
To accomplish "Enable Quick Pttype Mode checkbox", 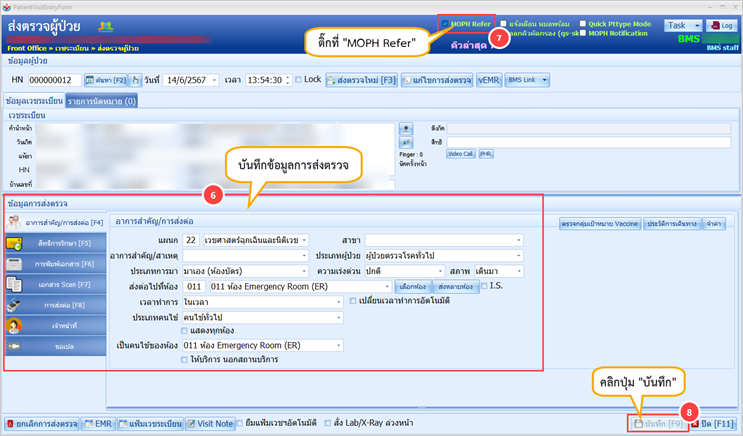I will pyautogui.click(x=583, y=24).
